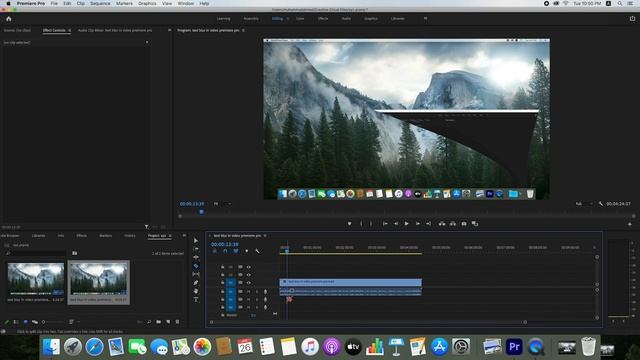
Task: Select the Ripple Edit tool
Action: 196,257
